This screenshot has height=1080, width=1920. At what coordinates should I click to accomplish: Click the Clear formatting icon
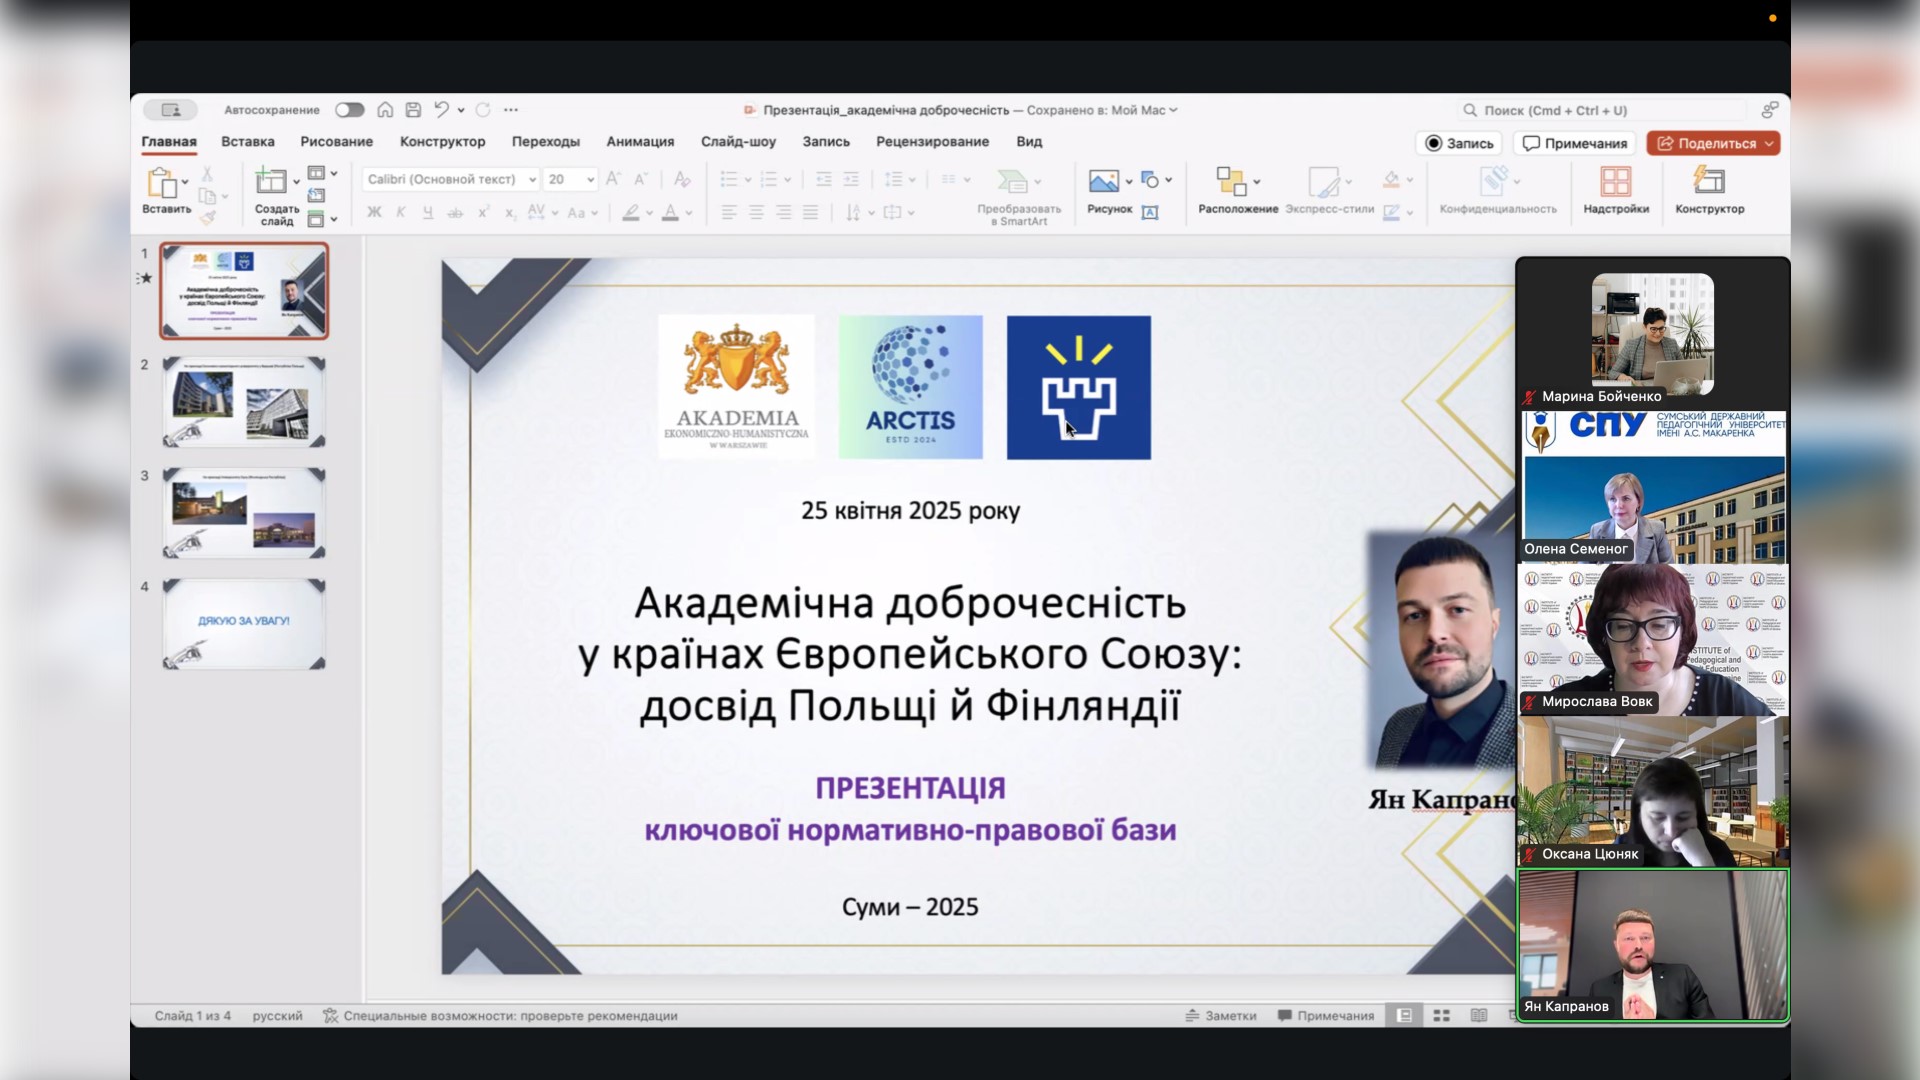(x=682, y=179)
